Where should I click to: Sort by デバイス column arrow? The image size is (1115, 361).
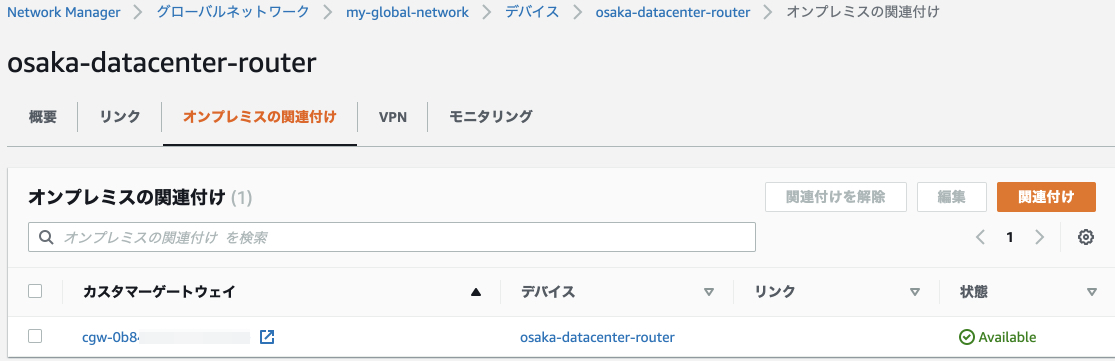[708, 291]
